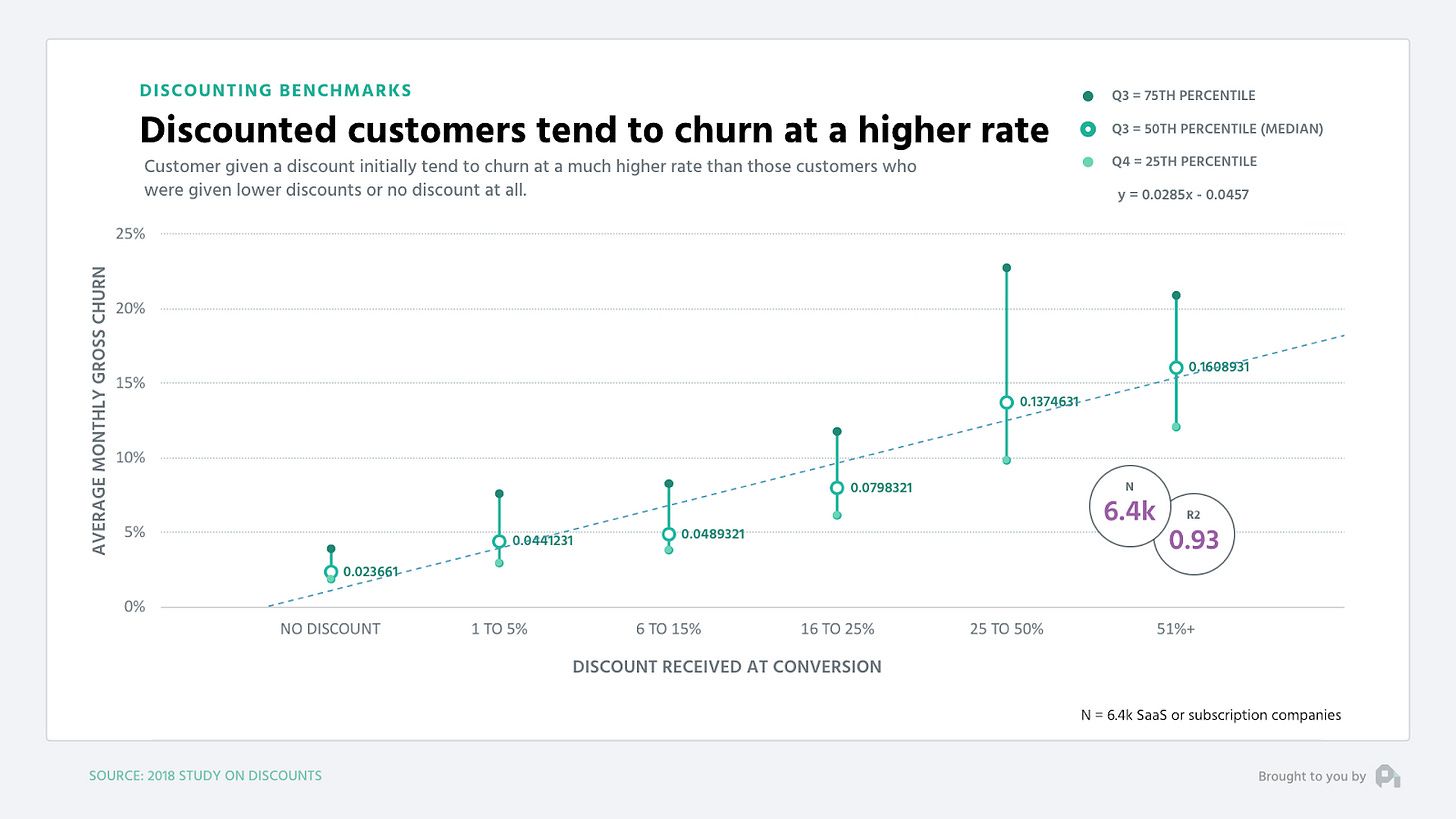
Task: Click the 50th percentile median legend marker
Action: 1088,129
